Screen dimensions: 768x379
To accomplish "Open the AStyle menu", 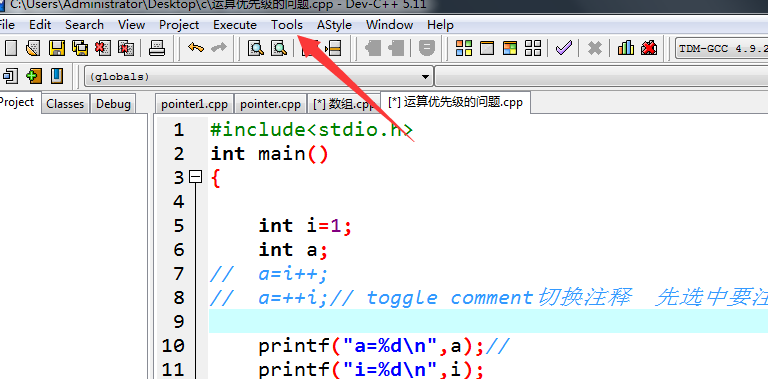I will pos(334,24).
